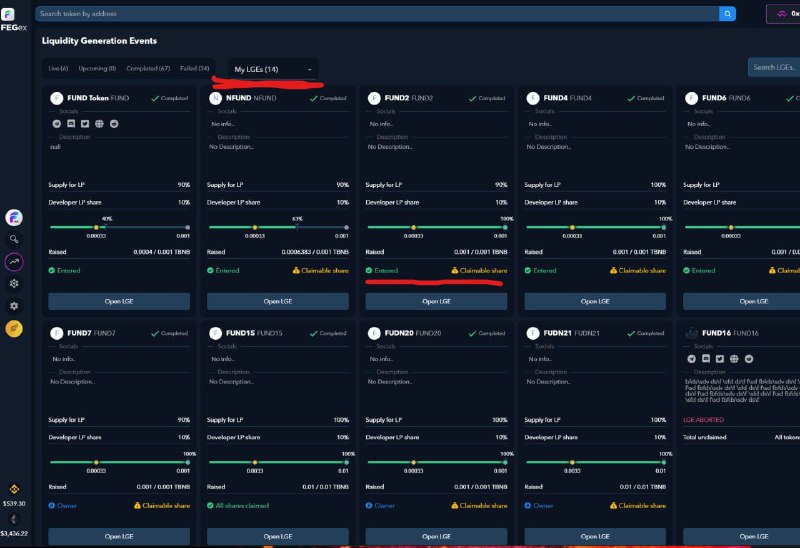Click Open LGE for FUND15
Image resolution: width=800 pixels, height=548 pixels.
pos(278,537)
